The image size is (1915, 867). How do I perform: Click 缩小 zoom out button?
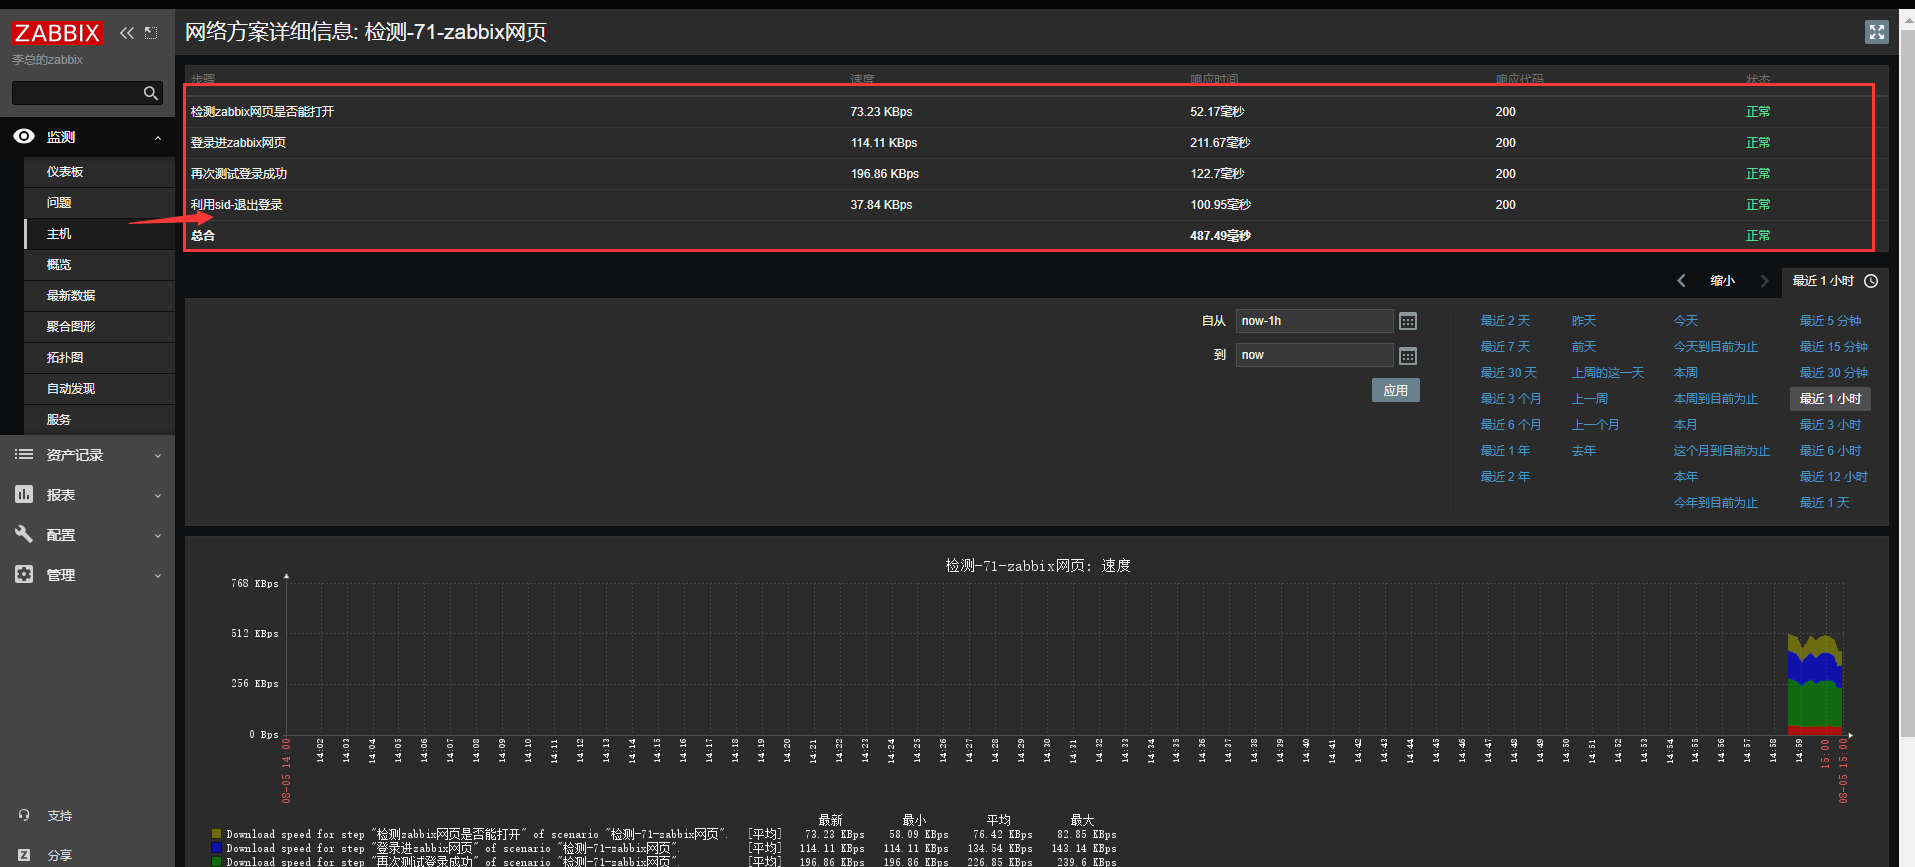1722,281
